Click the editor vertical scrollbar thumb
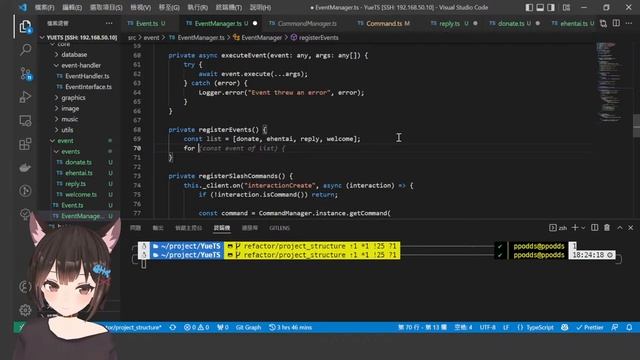 click(x=636, y=126)
